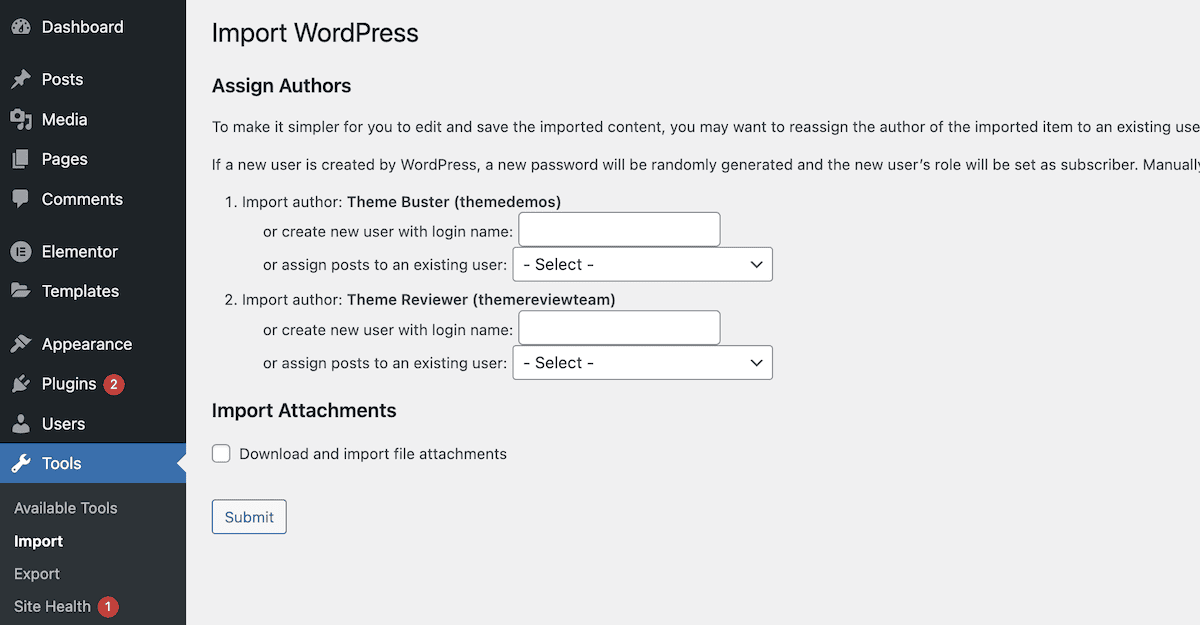Open Plugins via the plug icon
Viewport: 1200px width, 625px height.
22,384
